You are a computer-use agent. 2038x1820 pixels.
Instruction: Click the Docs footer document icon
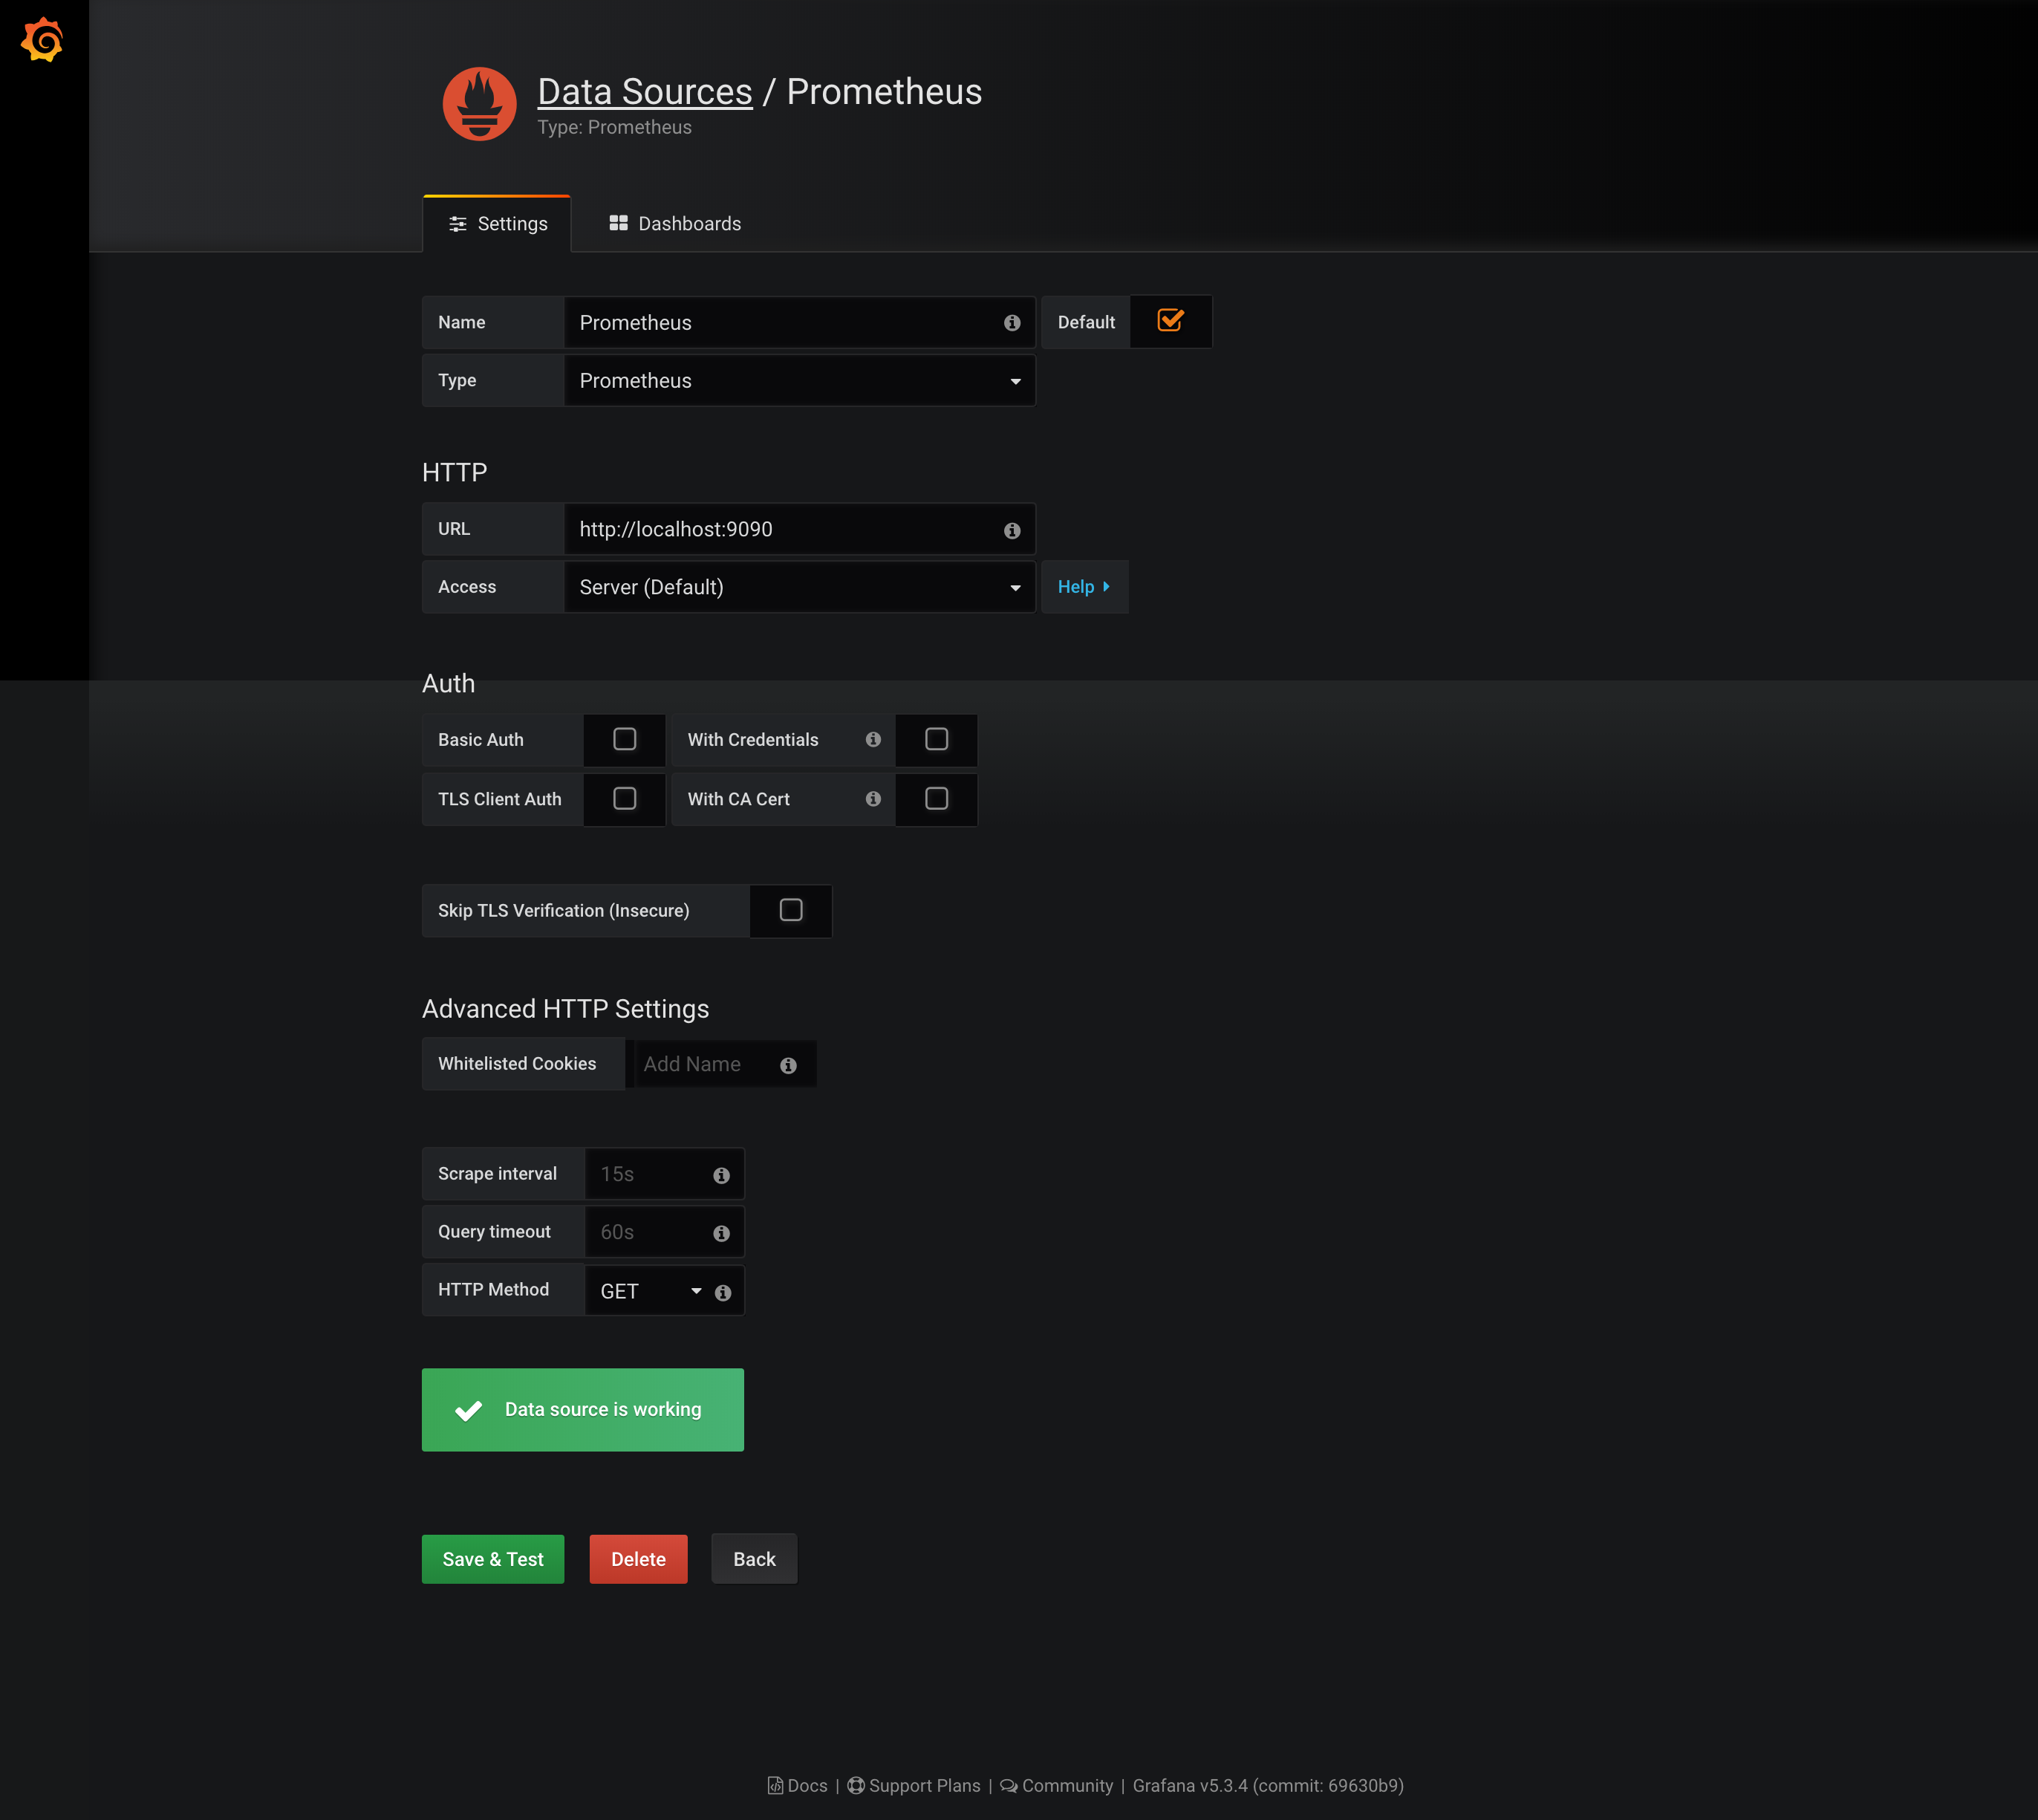775,1785
